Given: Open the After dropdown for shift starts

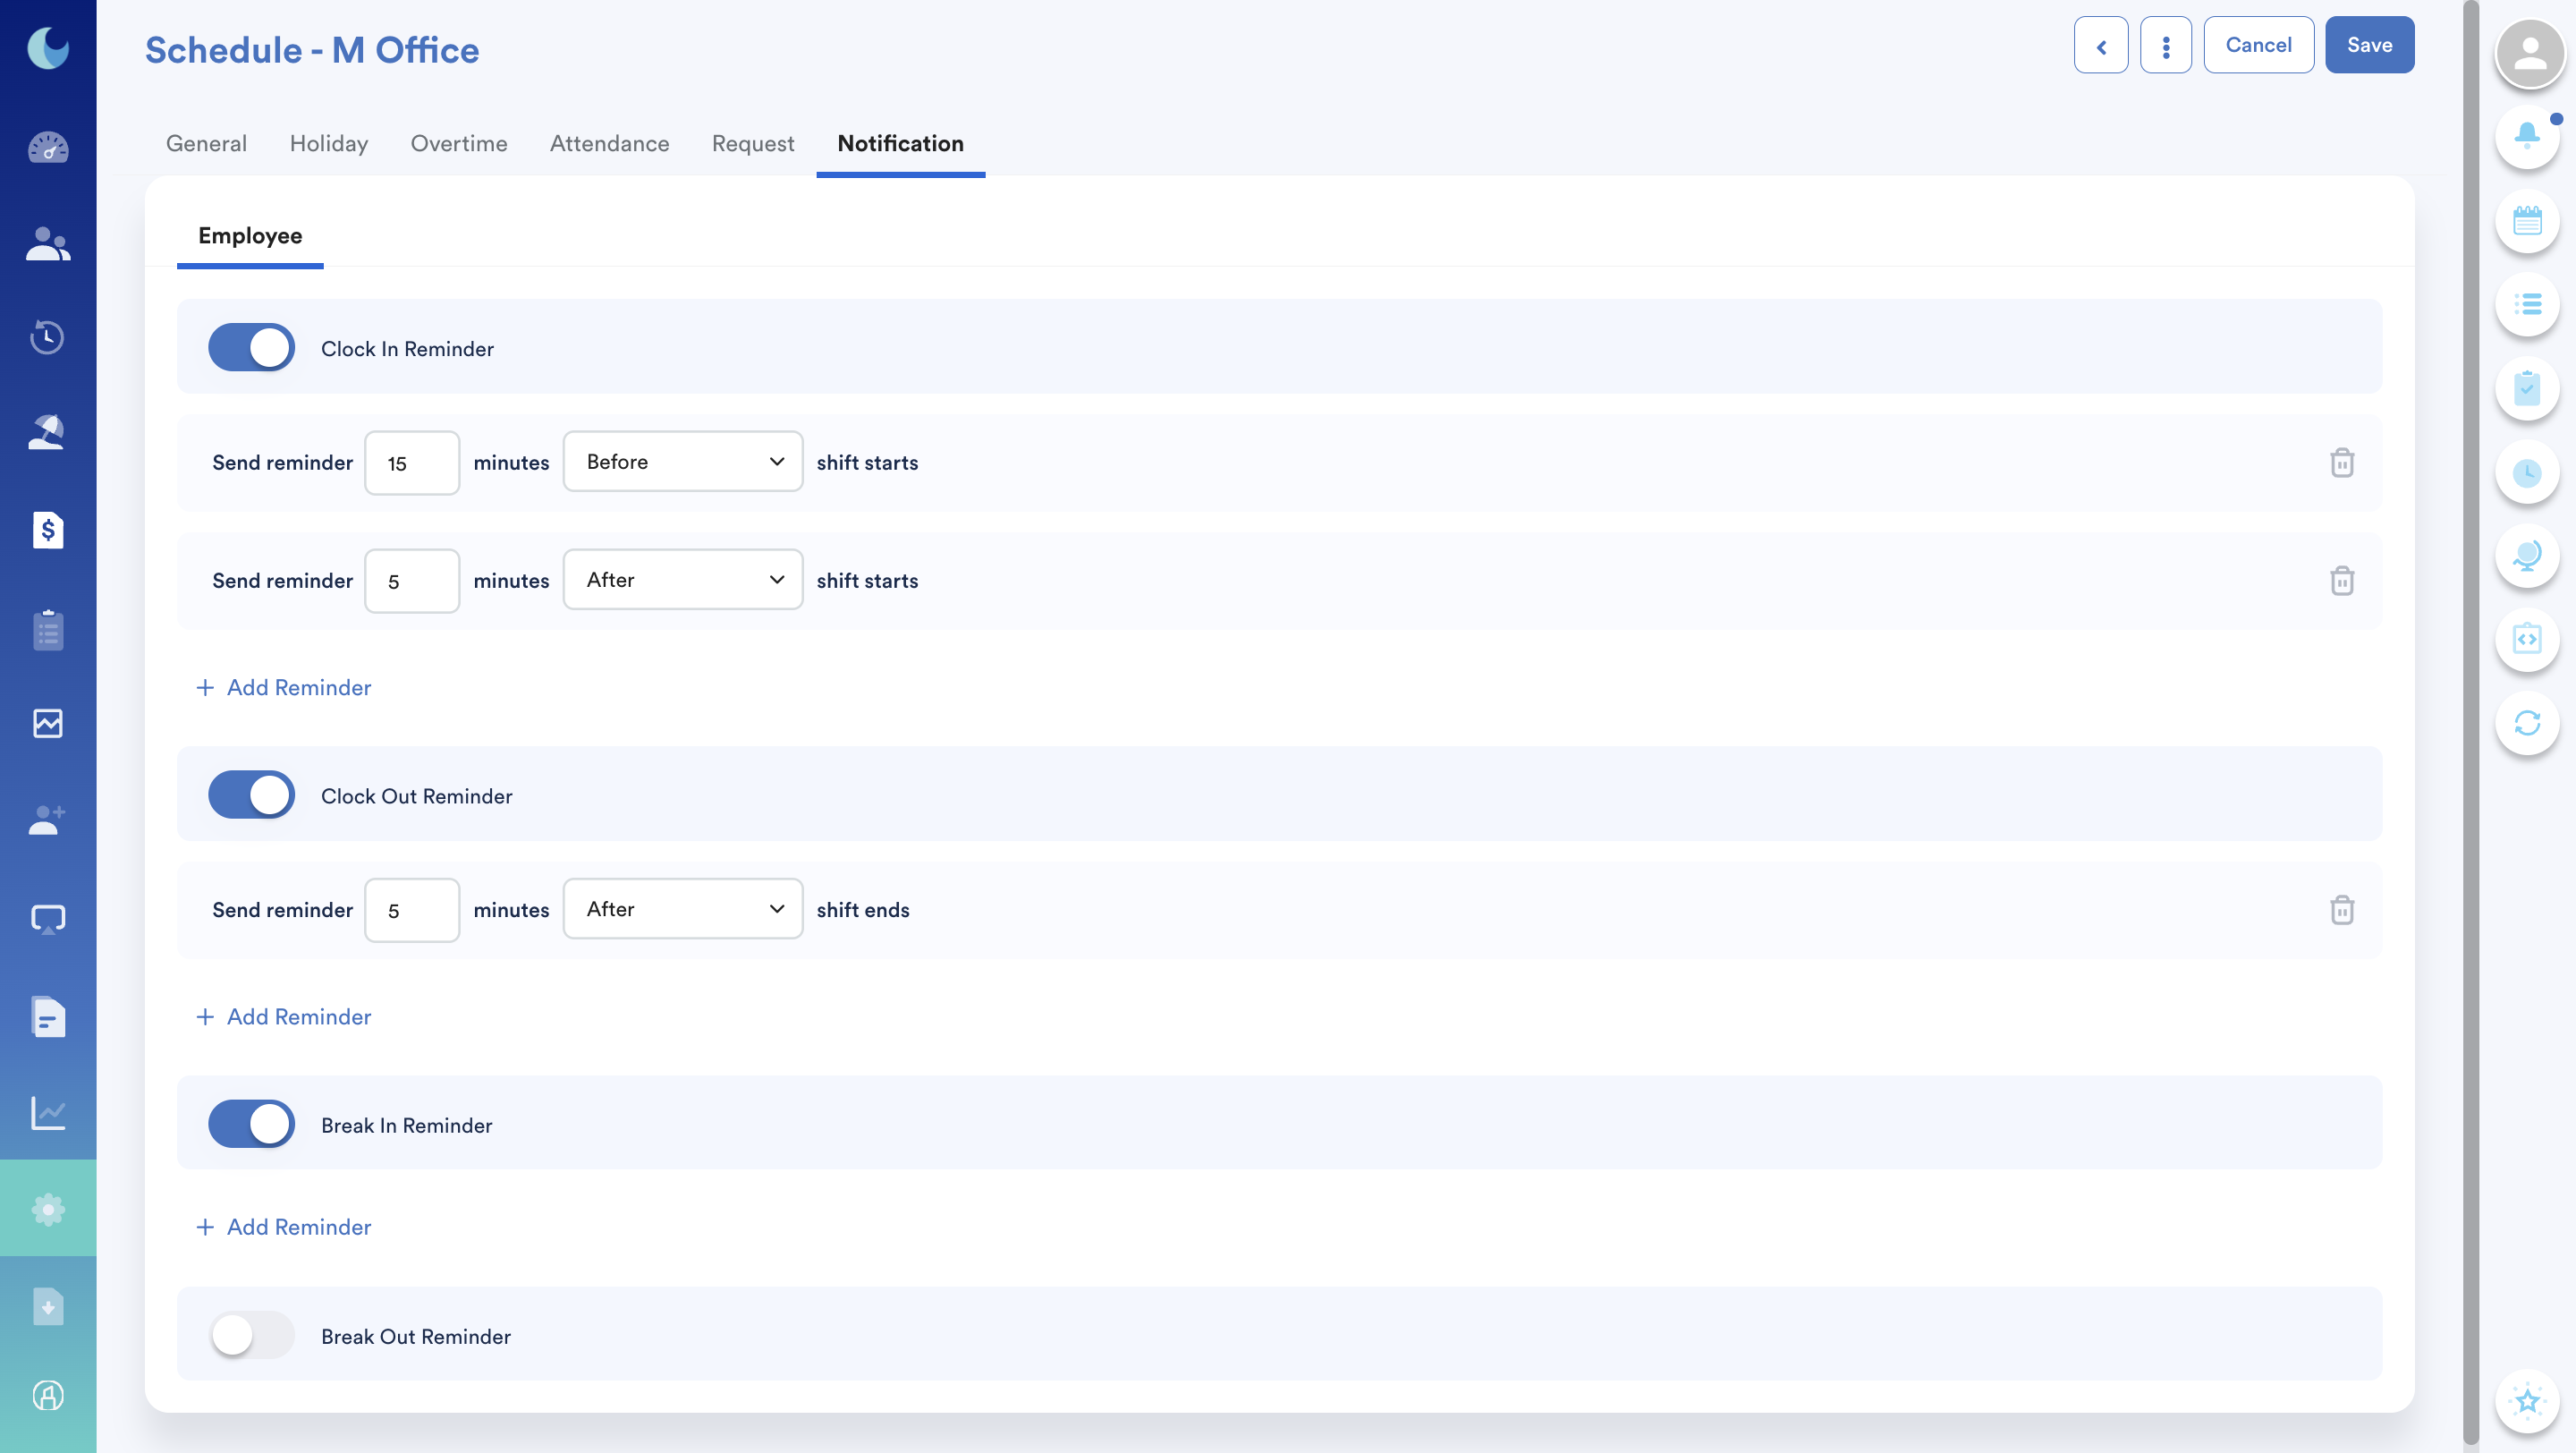Looking at the screenshot, I should click(x=682, y=580).
